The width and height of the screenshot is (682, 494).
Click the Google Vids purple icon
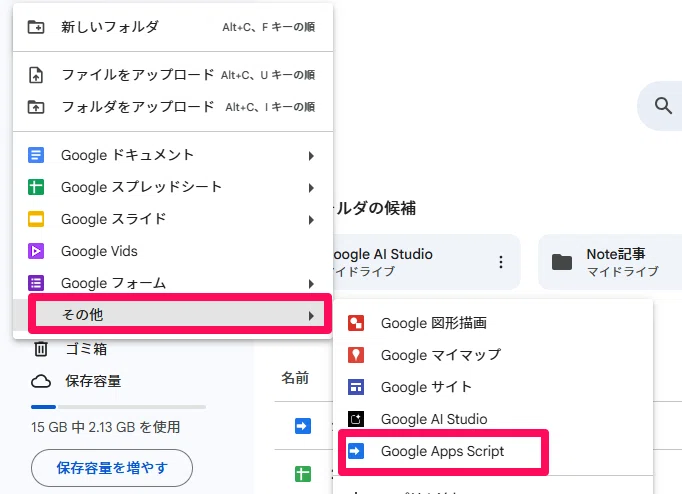pyautogui.click(x=36, y=251)
